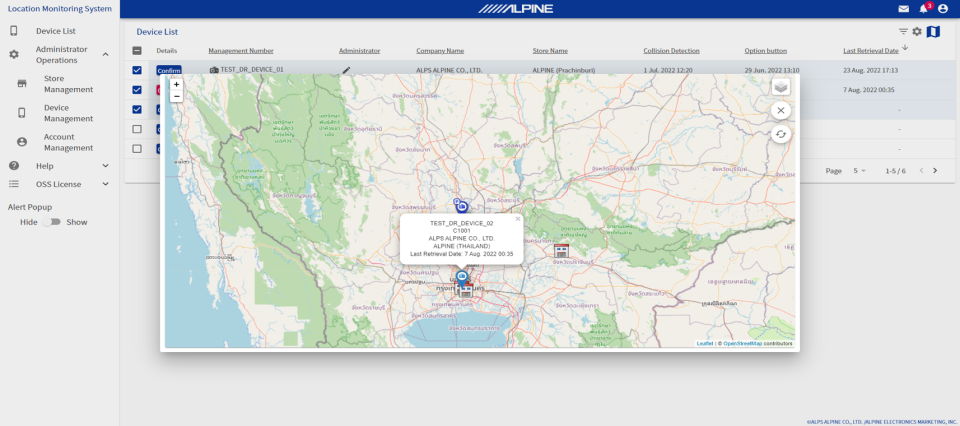The height and width of the screenshot is (426, 960).
Task: Toggle the Alert Popup switch
Action: pos(51,222)
